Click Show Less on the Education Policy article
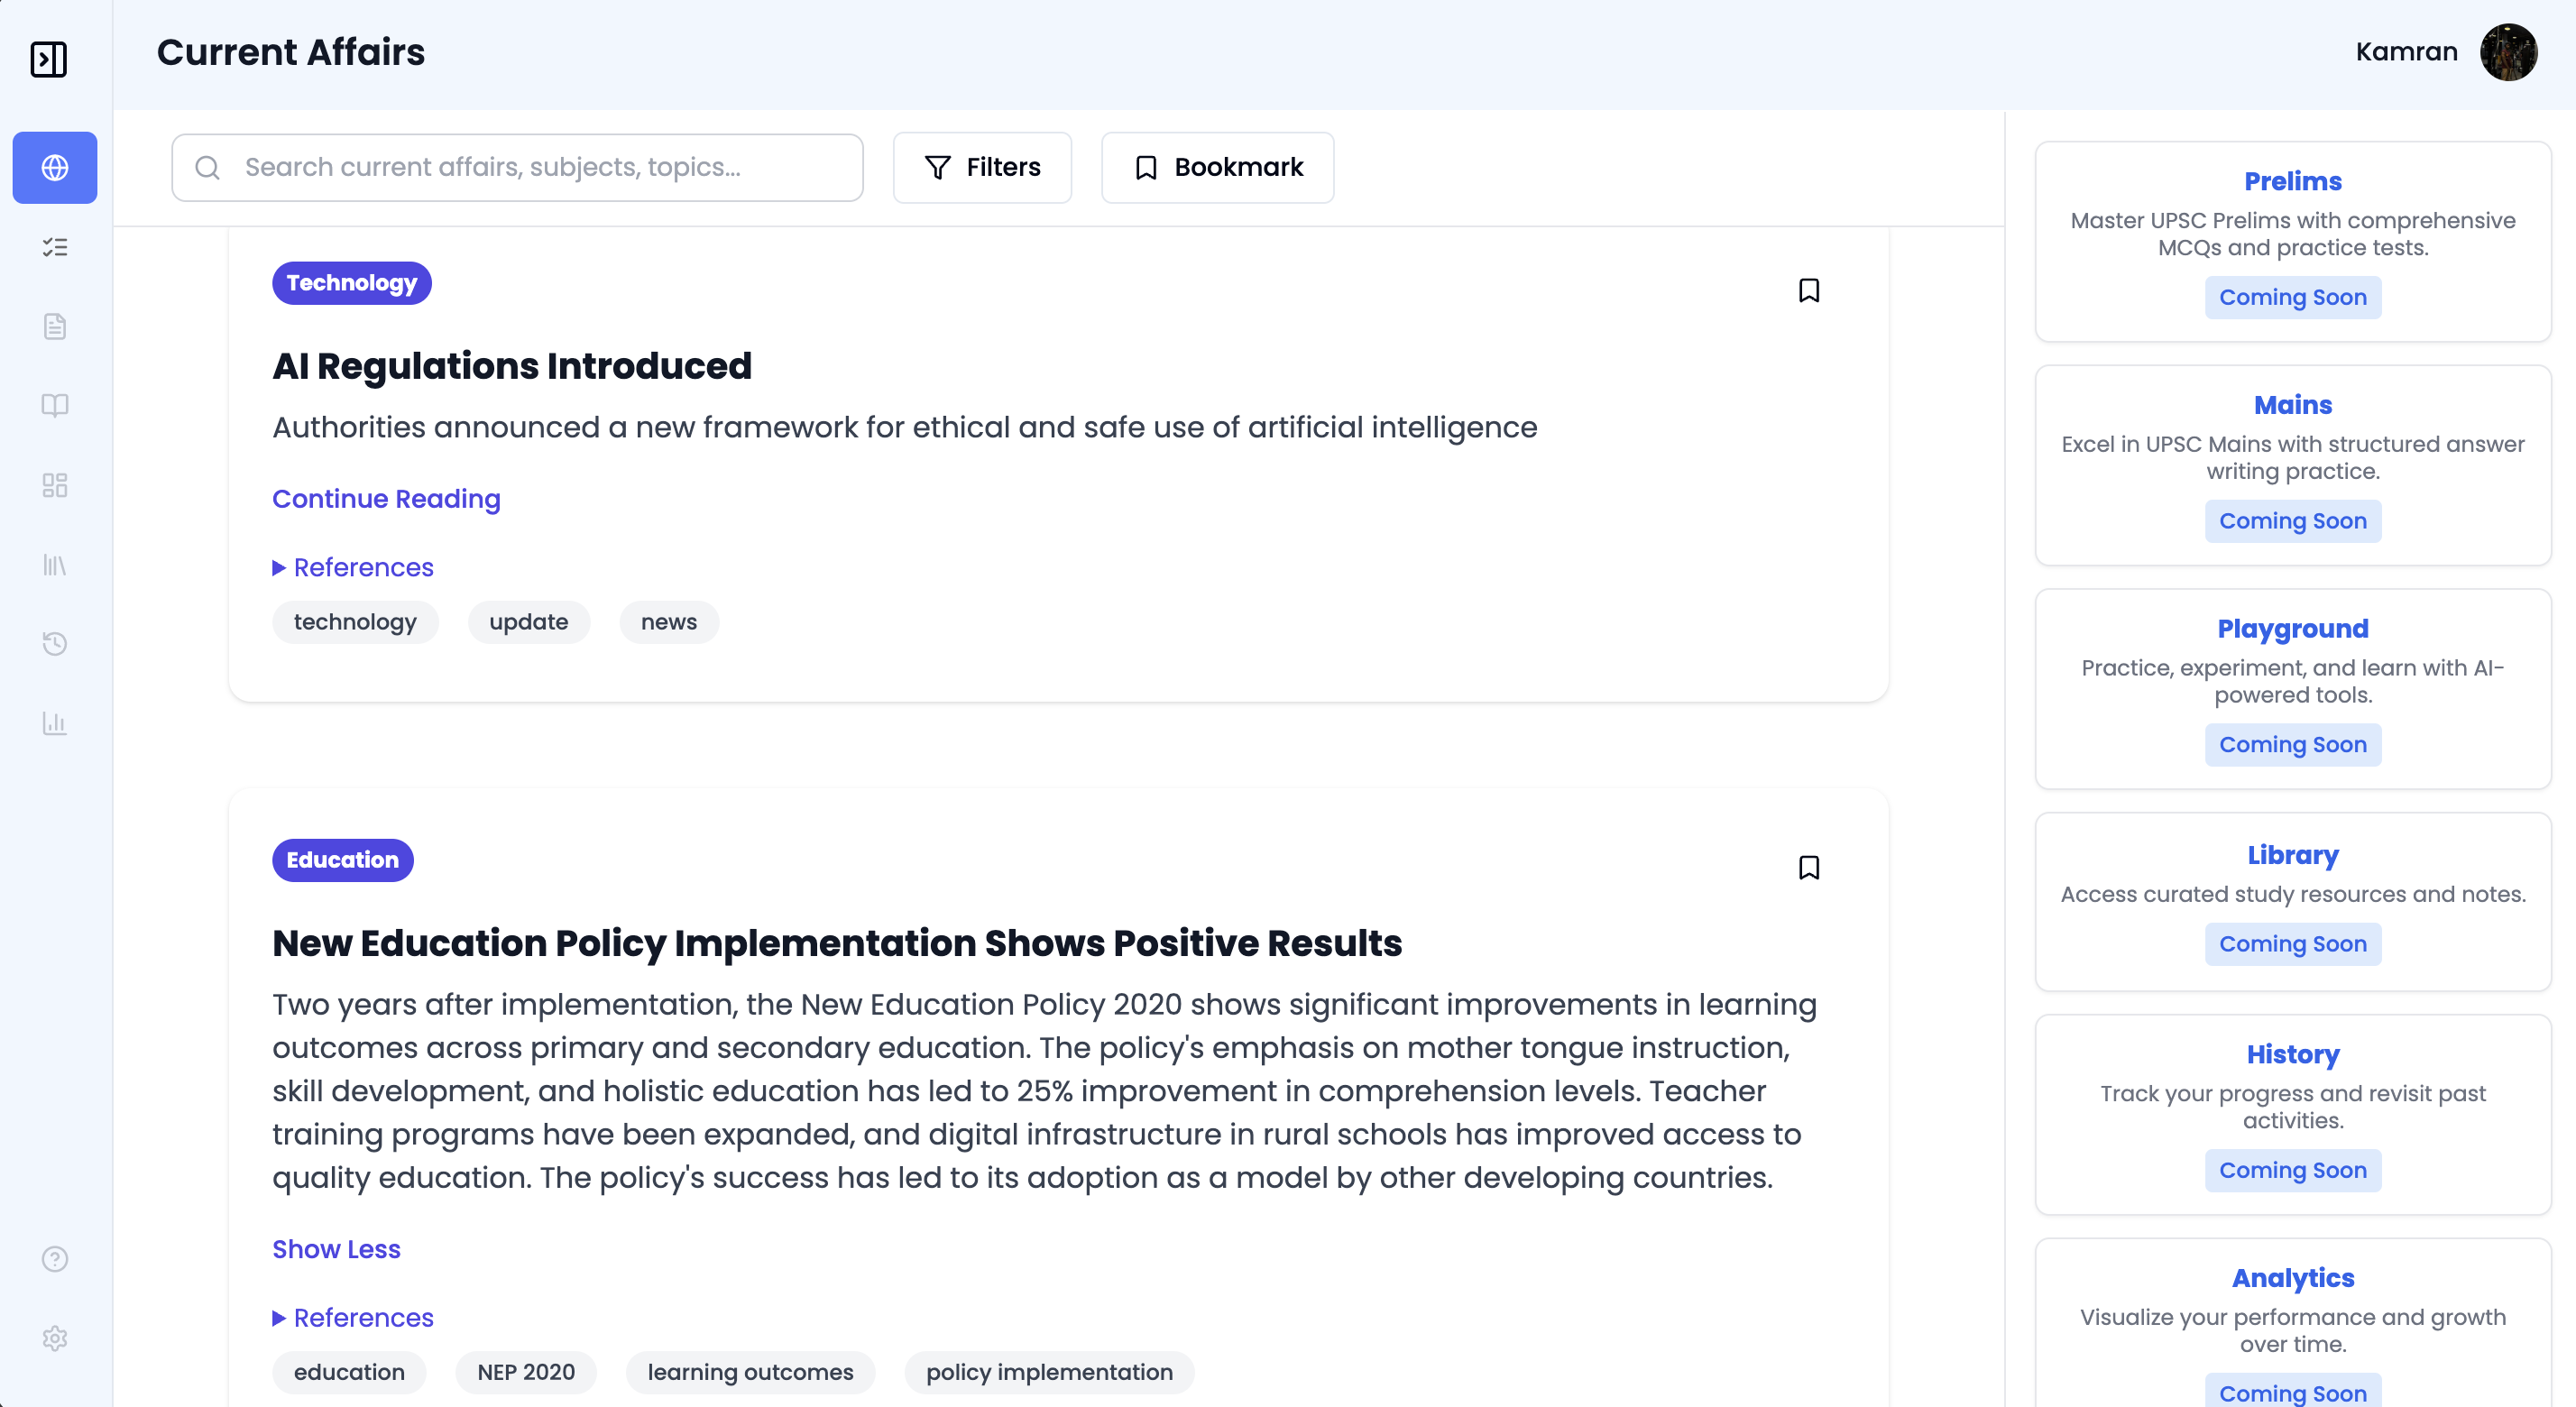The width and height of the screenshot is (2576, 1407). point(335,1249)
